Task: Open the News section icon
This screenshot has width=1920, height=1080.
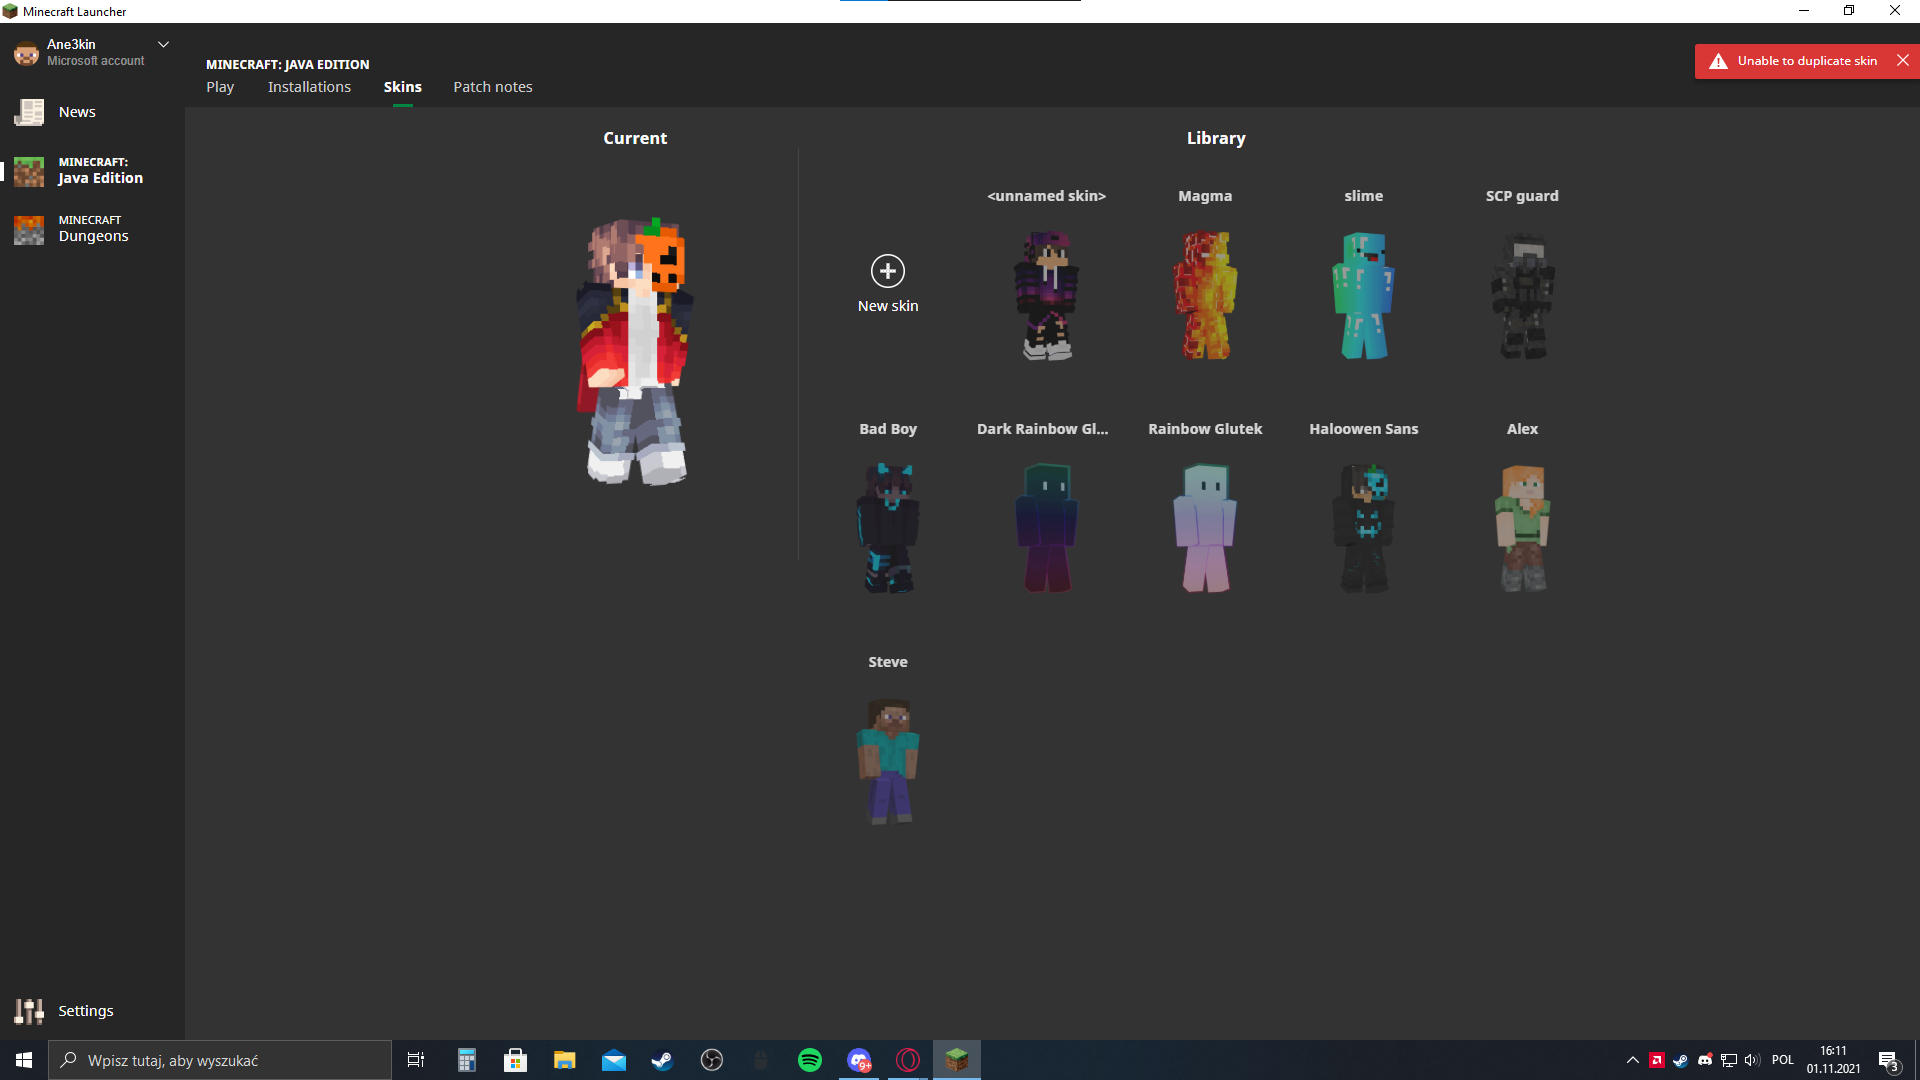Action: point(29,112)
